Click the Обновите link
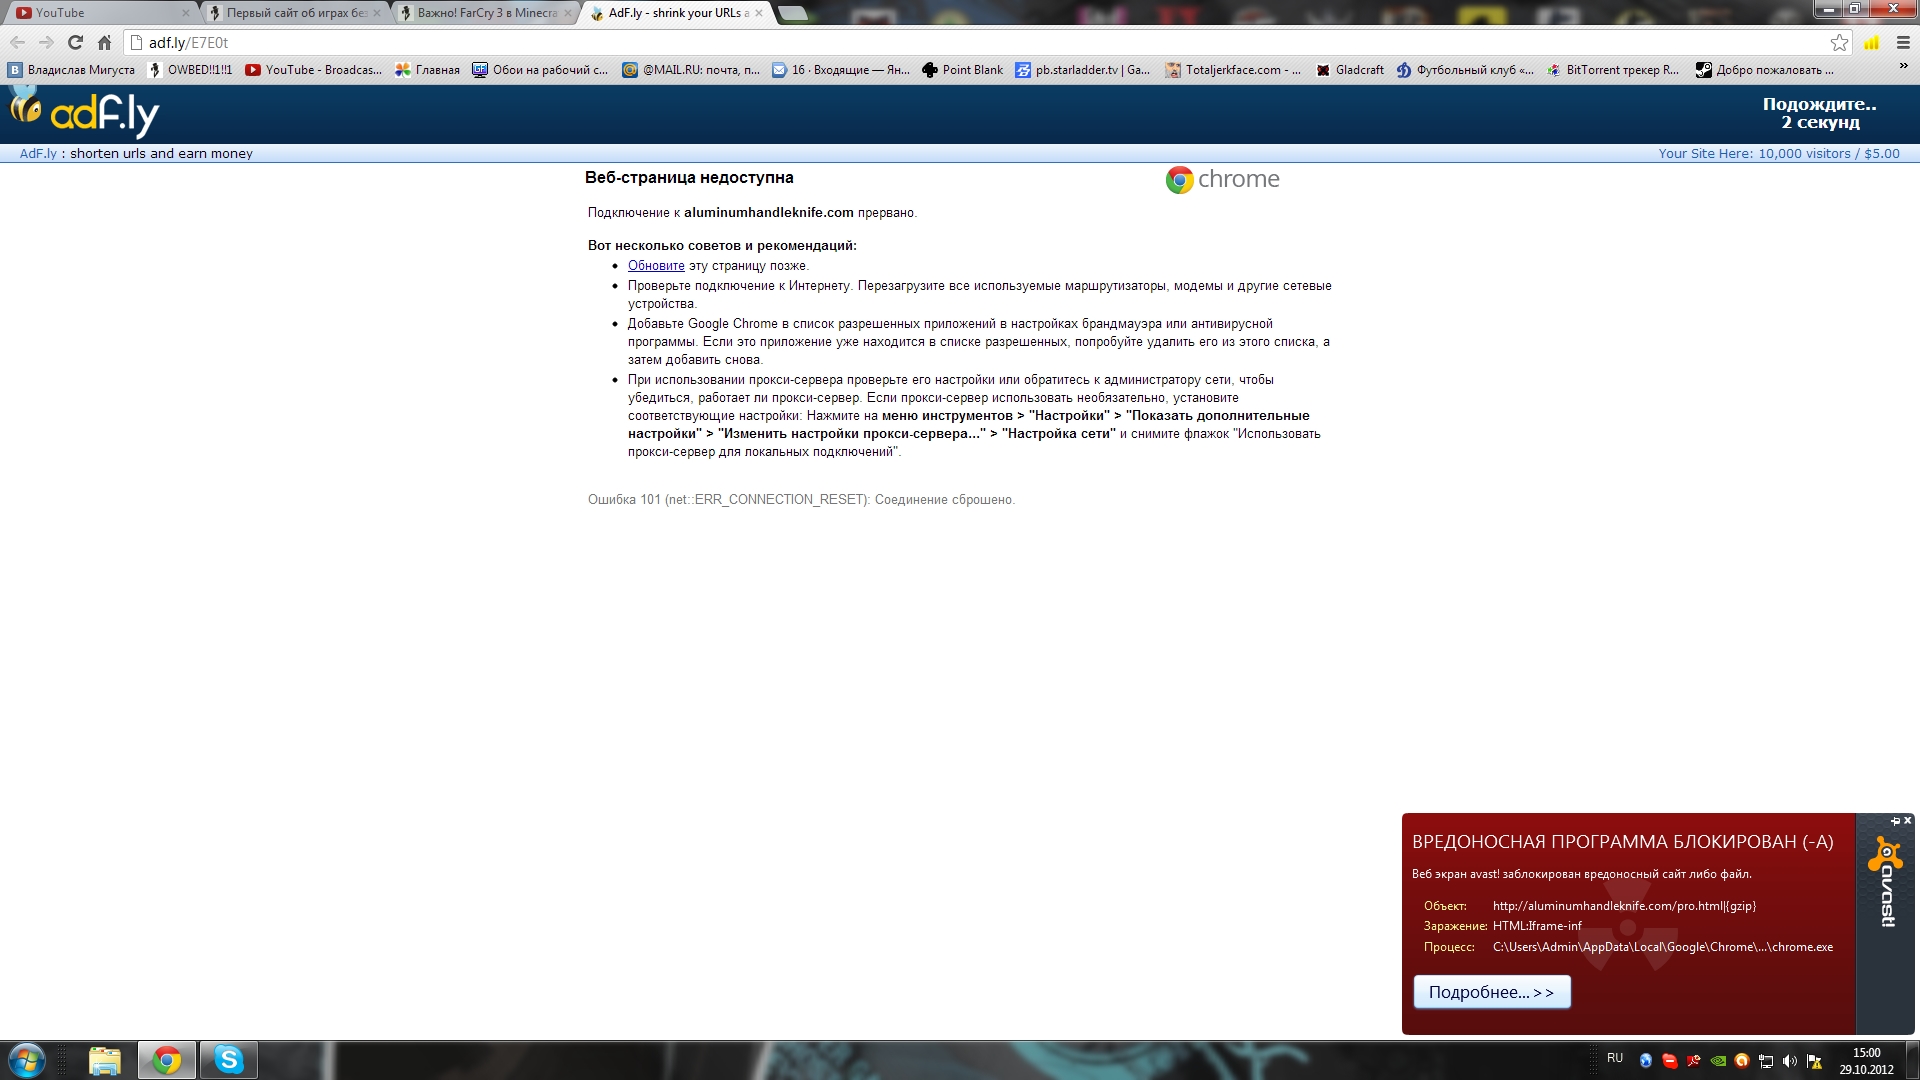 pos(656,266)
